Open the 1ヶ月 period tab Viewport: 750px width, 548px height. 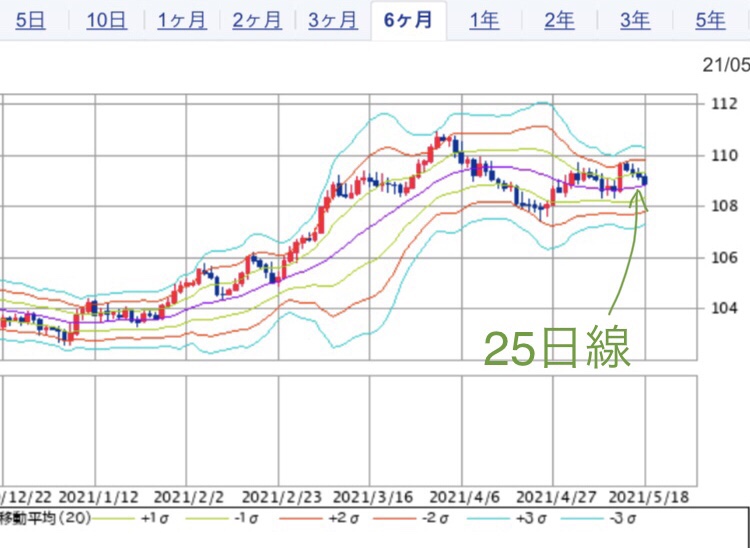(182, 21)
